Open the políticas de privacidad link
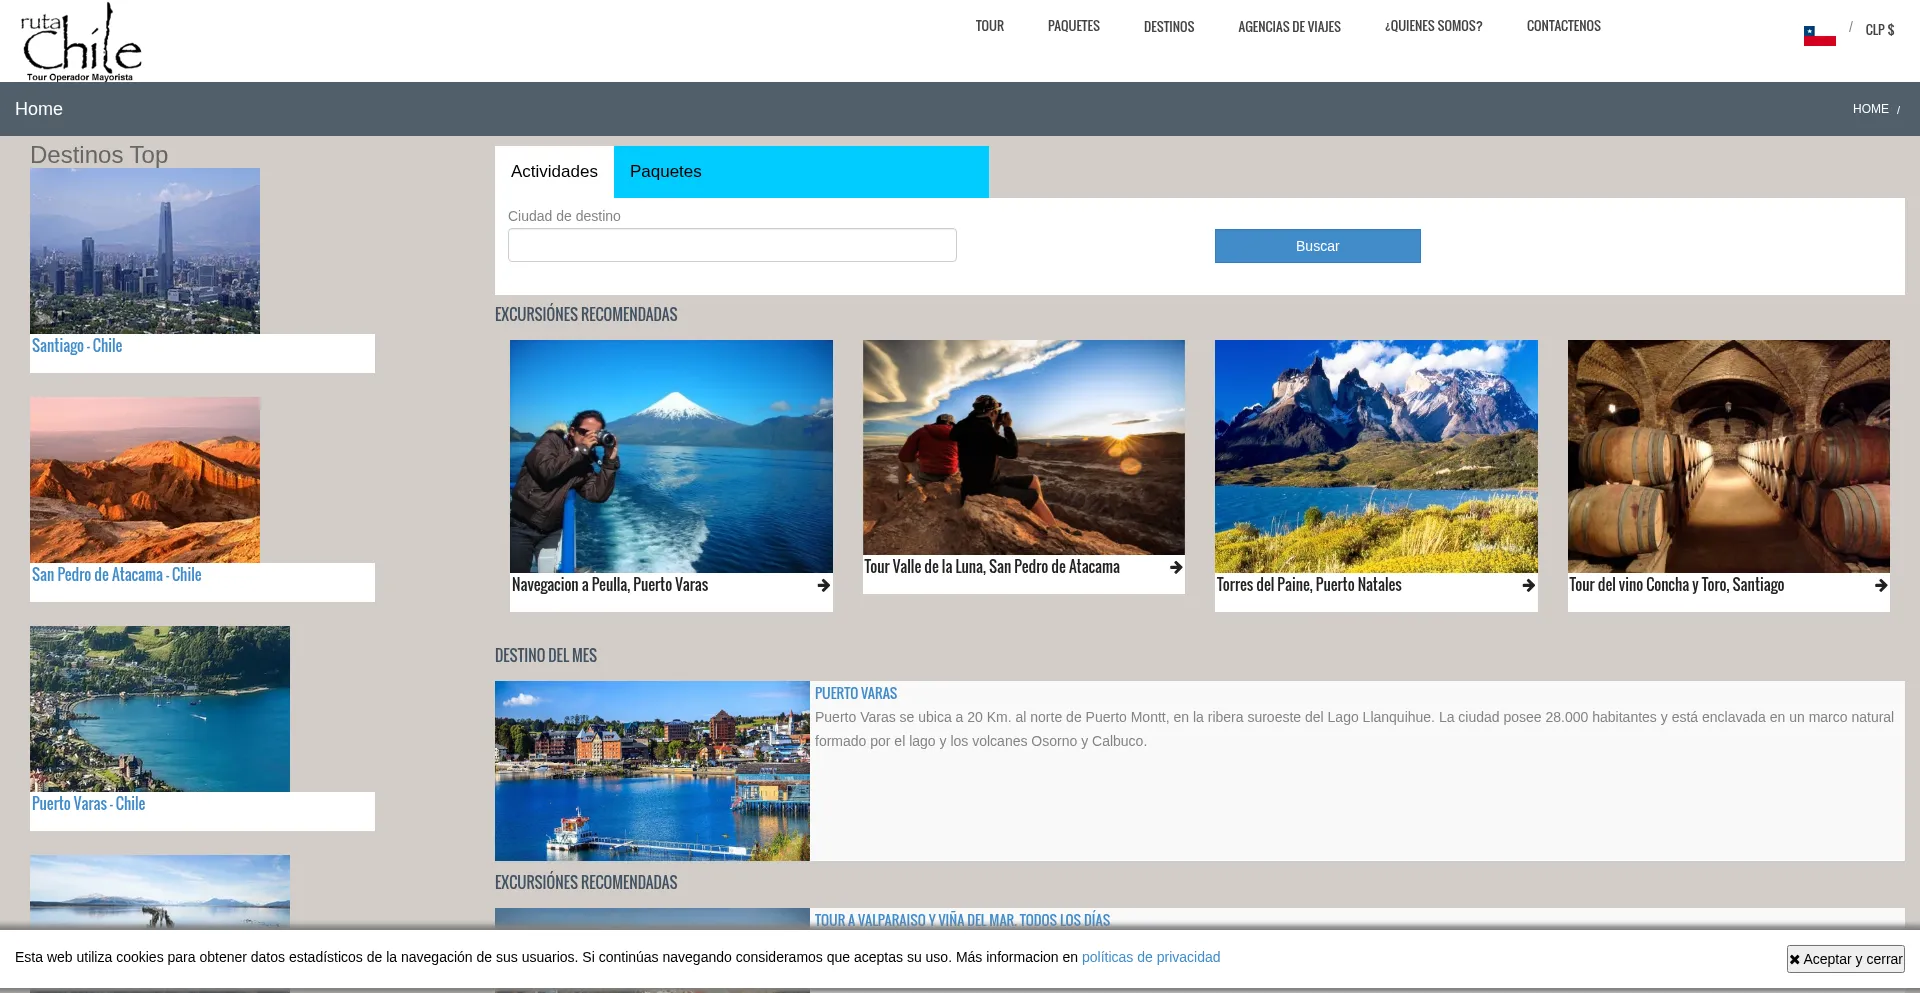The height and width of the screenshot is (993, 1920). [x=1150, y=957]
